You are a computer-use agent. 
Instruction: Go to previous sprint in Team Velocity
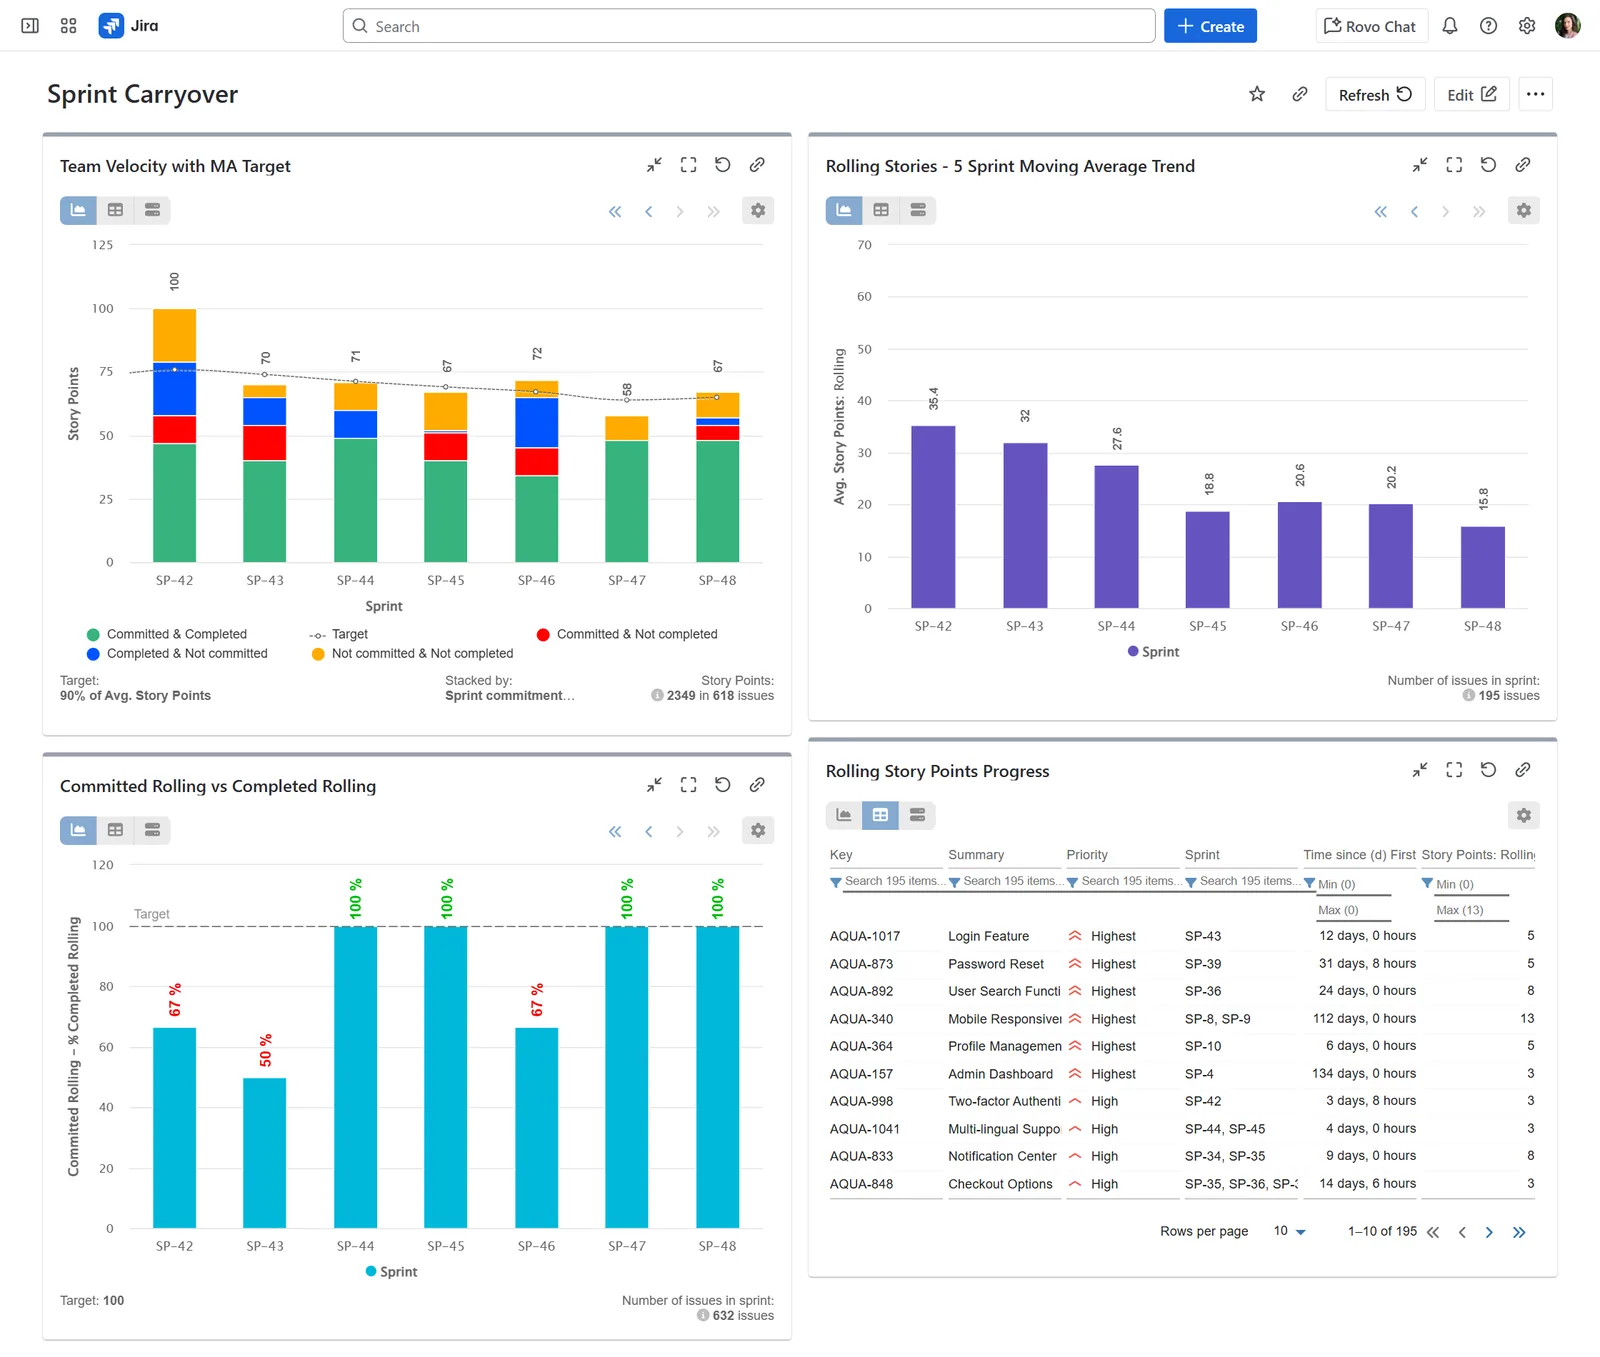click(x=648, y=211)
